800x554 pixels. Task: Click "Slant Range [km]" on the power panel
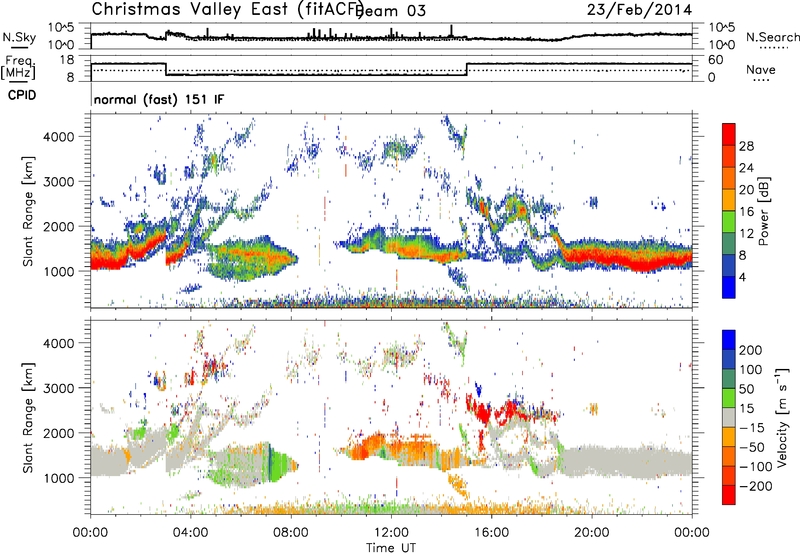pyautogui.click(x=28, y=211)
